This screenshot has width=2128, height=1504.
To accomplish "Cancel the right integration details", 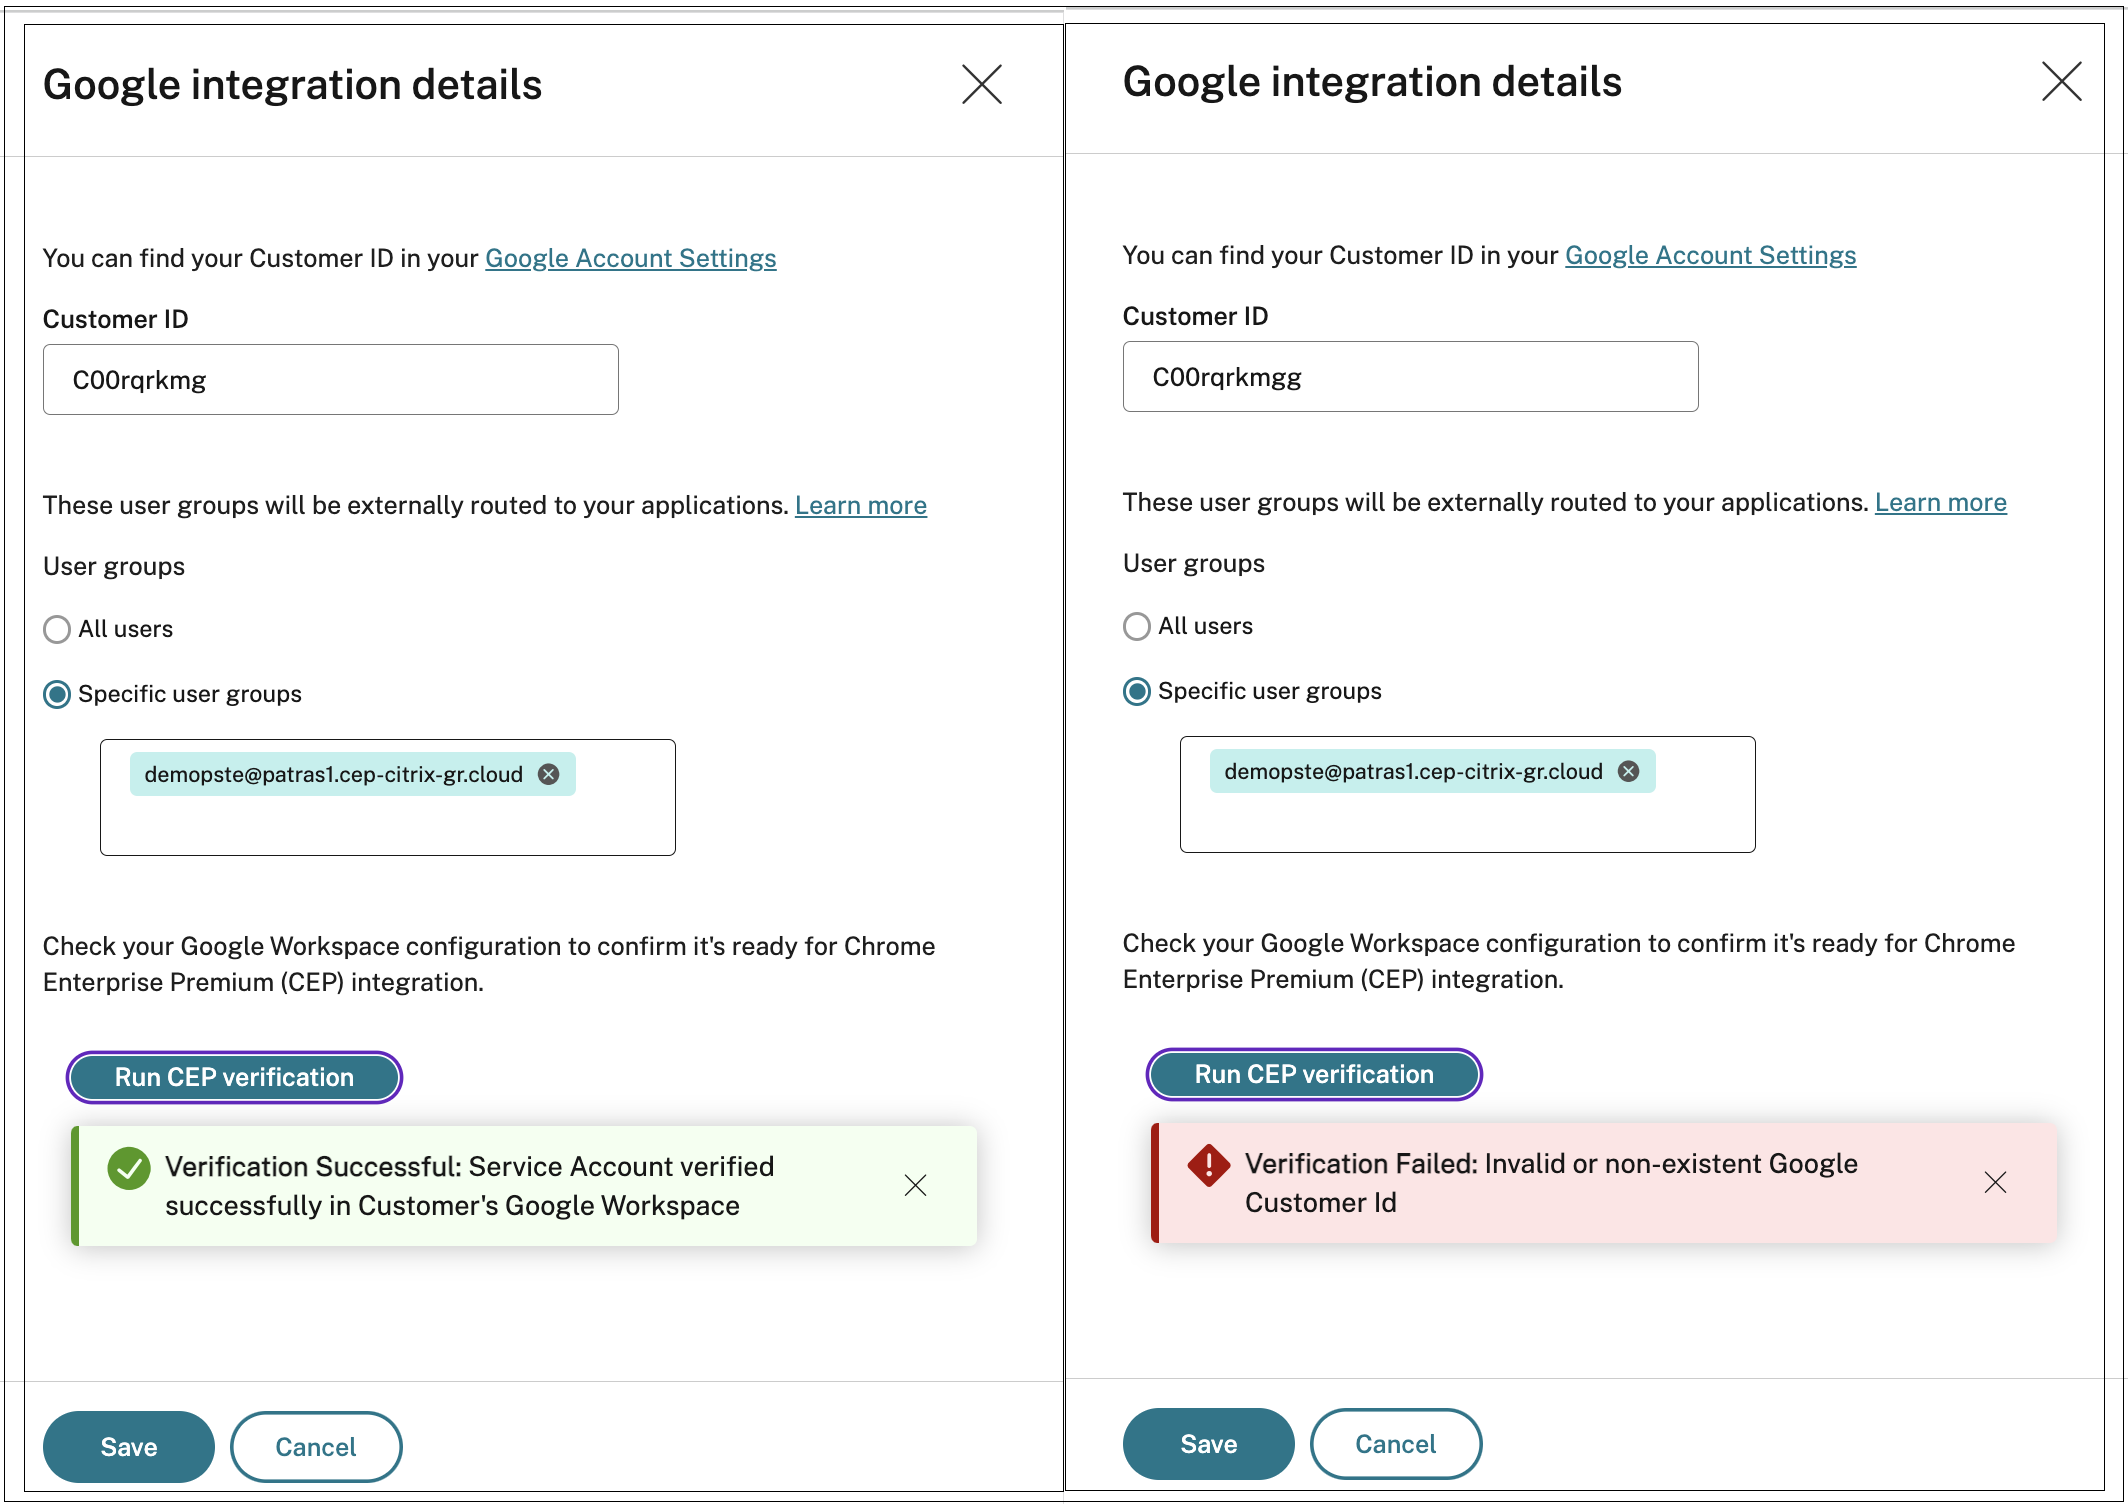I will tap(1396, 1443).
